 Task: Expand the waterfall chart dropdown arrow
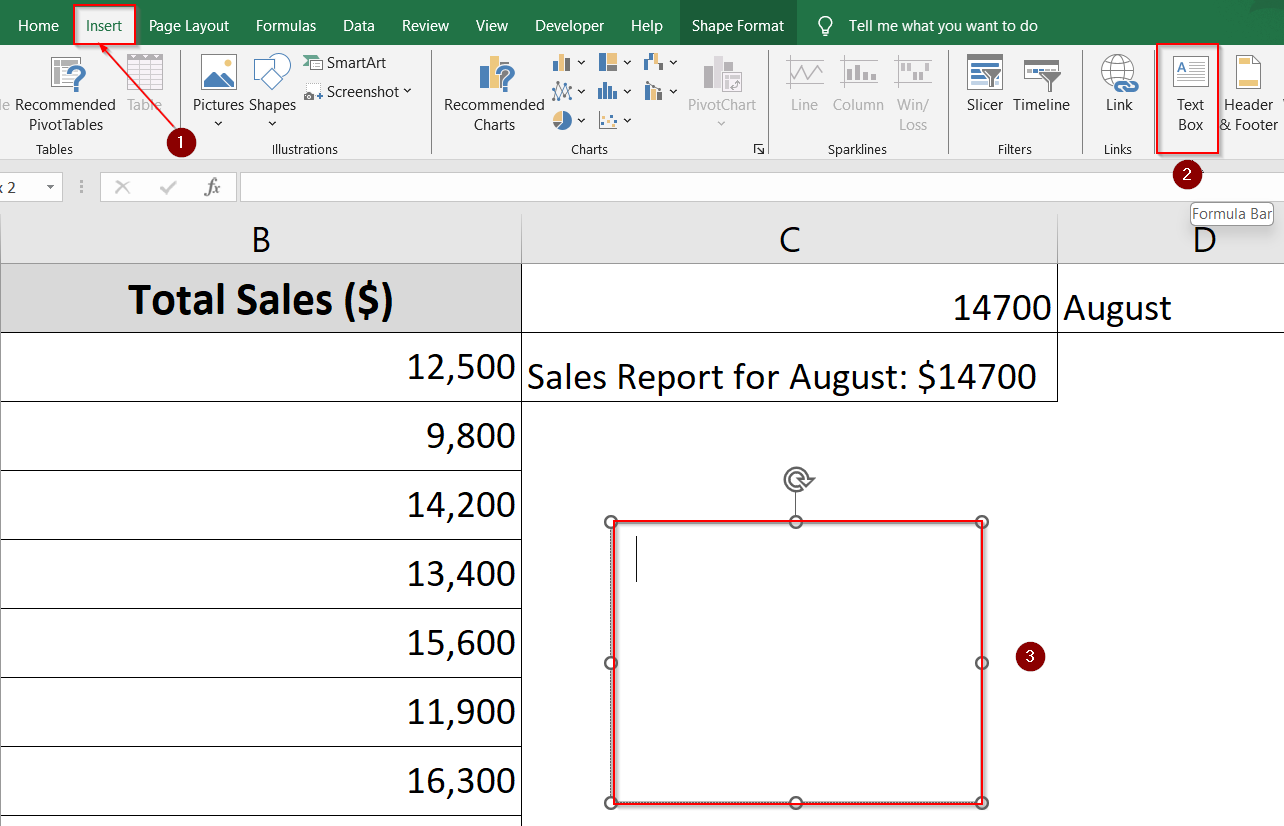[x=673, y=63]
